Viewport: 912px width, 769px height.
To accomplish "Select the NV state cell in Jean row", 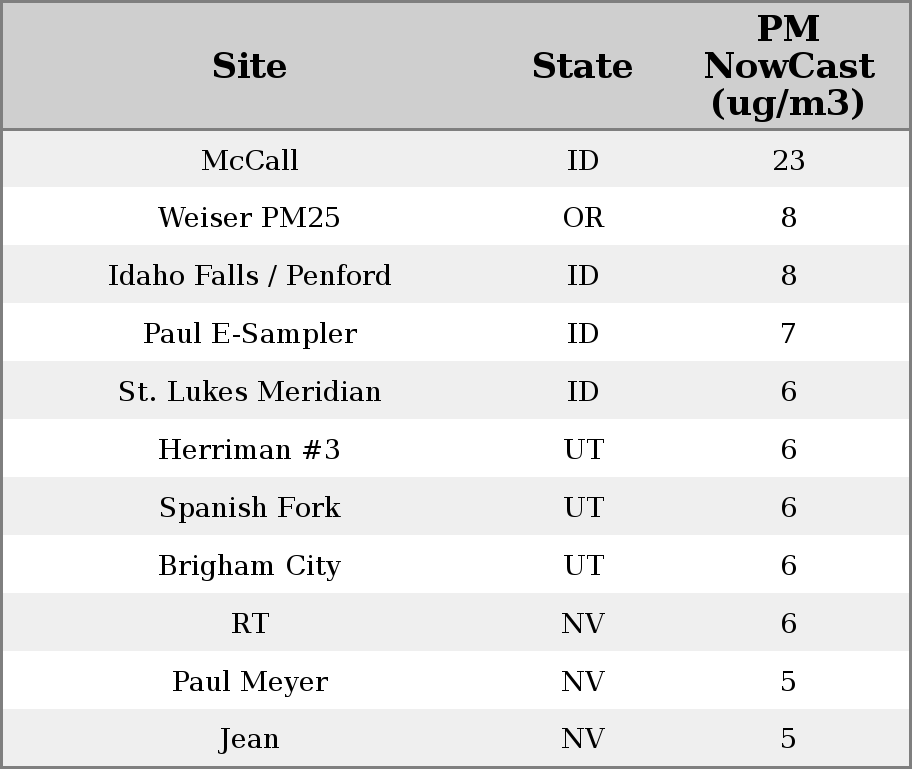I will (583, 739).
